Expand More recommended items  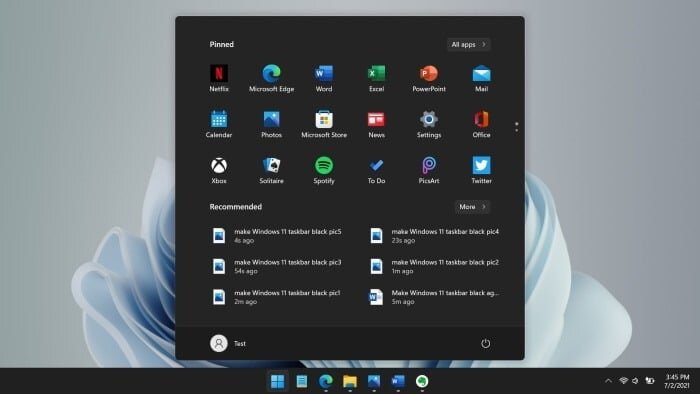(472, 207)
